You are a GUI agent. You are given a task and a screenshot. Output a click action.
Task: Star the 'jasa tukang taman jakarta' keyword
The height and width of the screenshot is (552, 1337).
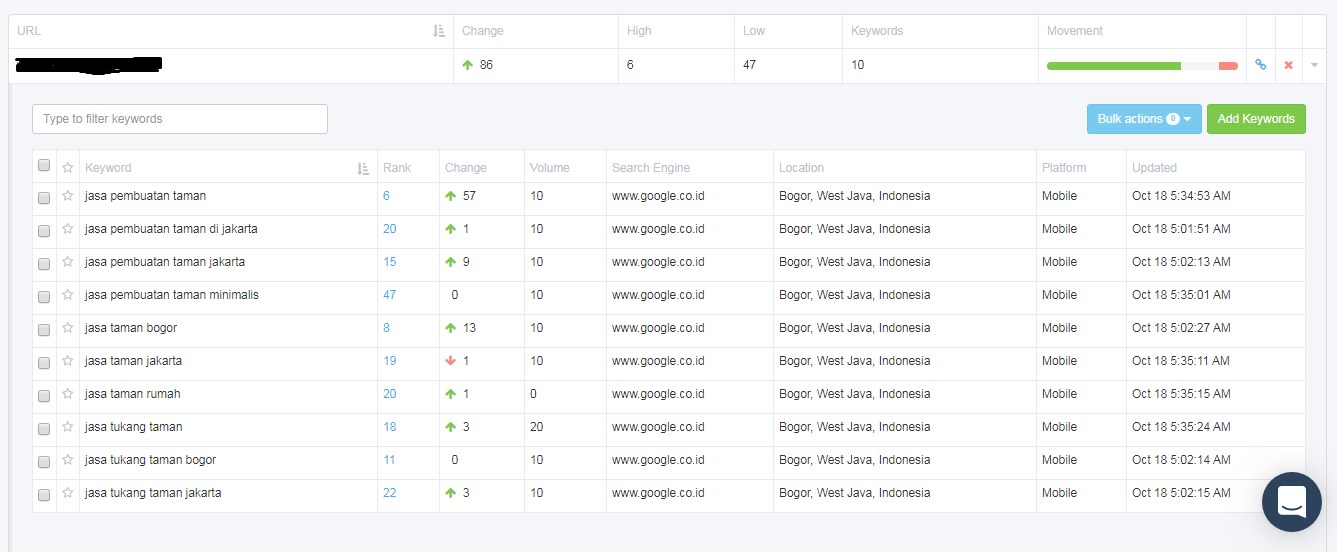point(67,493)
